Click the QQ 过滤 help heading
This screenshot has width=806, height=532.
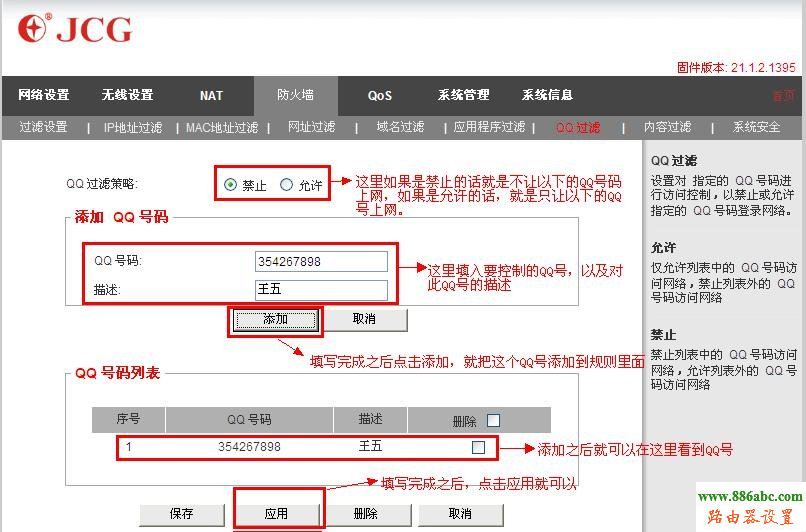pyautogui.click(x=674, y=160)
